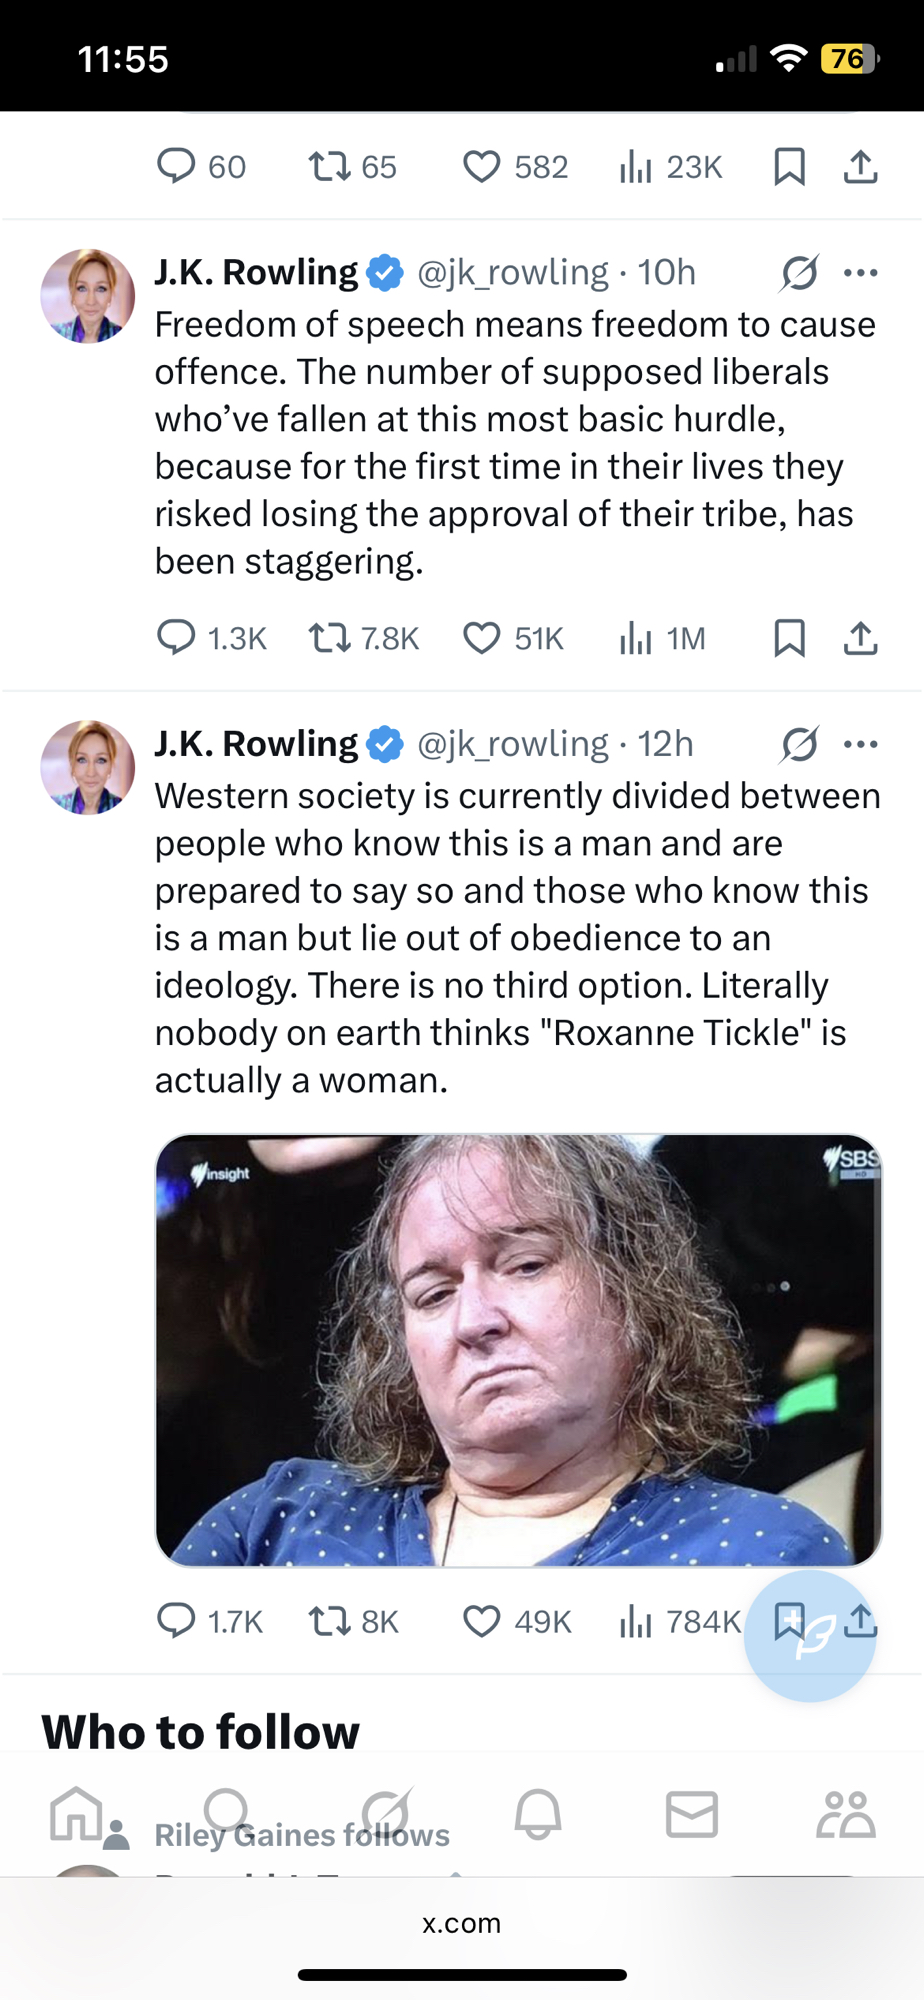Open J.K. Rowling name on the 12h tweet
Image resolution: width=924 pixels, height=2000 pixels.
[256, 744]
